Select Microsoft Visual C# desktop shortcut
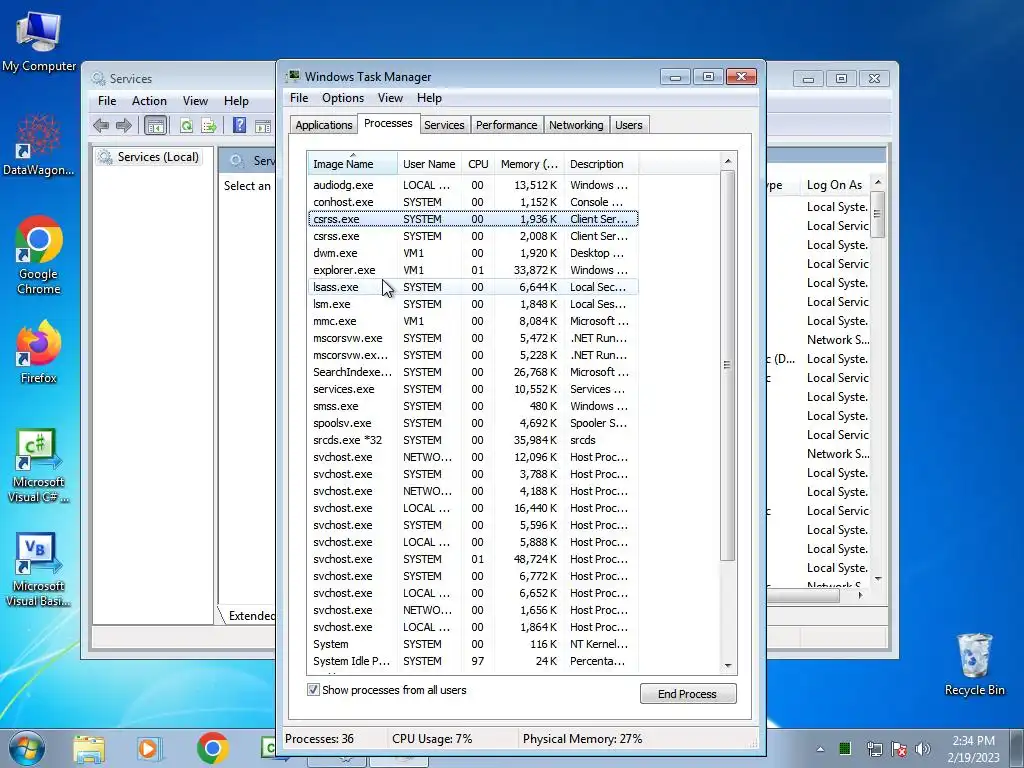Image resolution: width=1024 pixels, height=768 pixels. [x=39, y=466]
